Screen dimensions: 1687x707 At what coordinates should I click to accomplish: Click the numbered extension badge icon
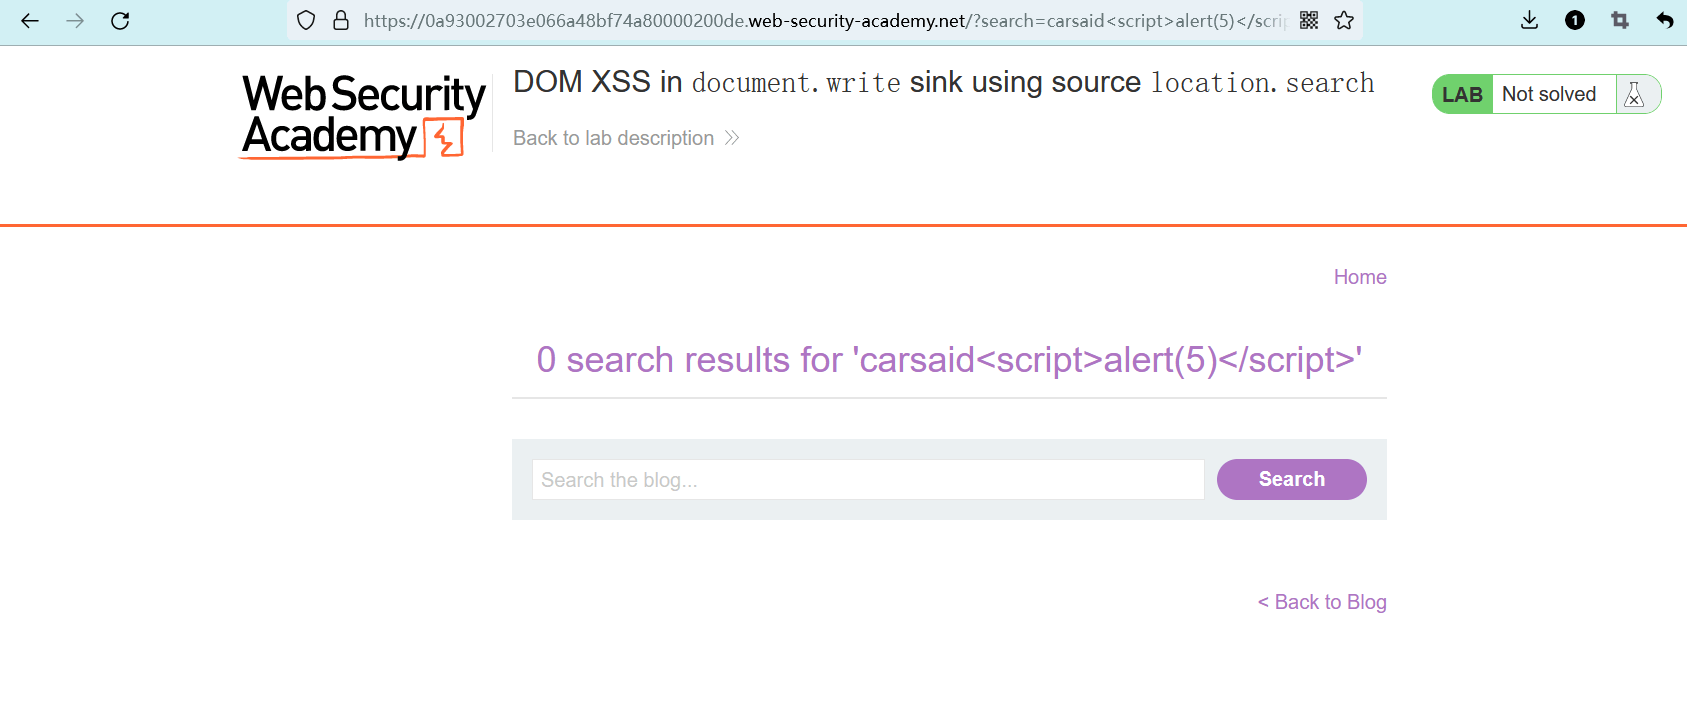[1575, 21]
